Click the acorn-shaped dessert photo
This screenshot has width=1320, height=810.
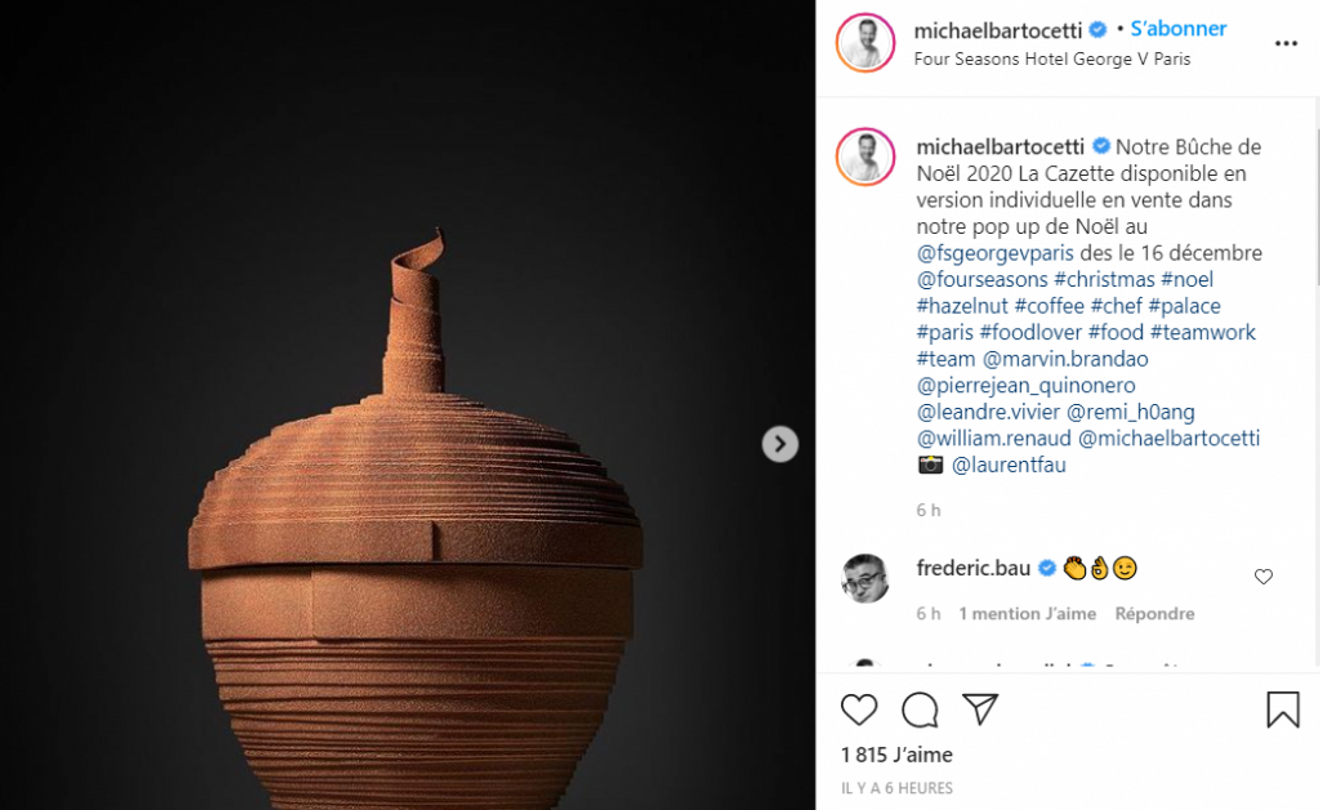pyautogui.click(x=415, y=560)
